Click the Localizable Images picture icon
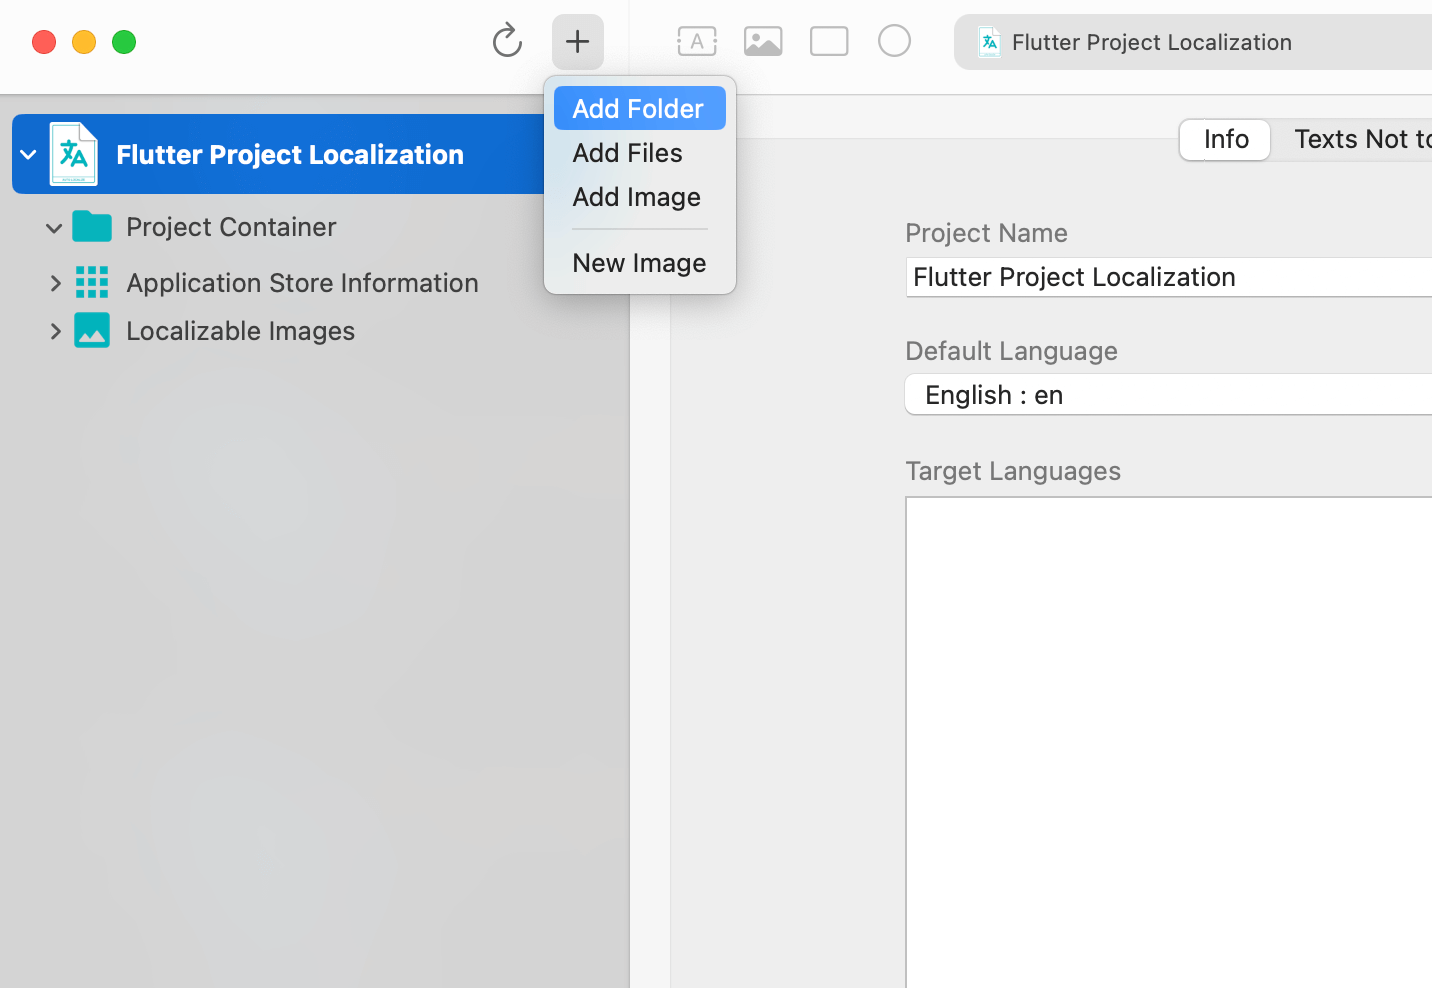This screenshot has width=1432, height=988. [x=92, y=330]
